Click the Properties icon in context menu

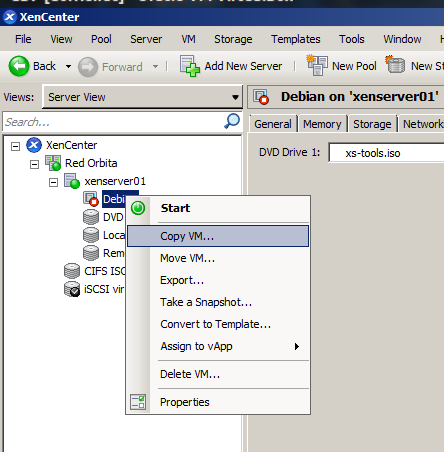click(x=138, y=402)
